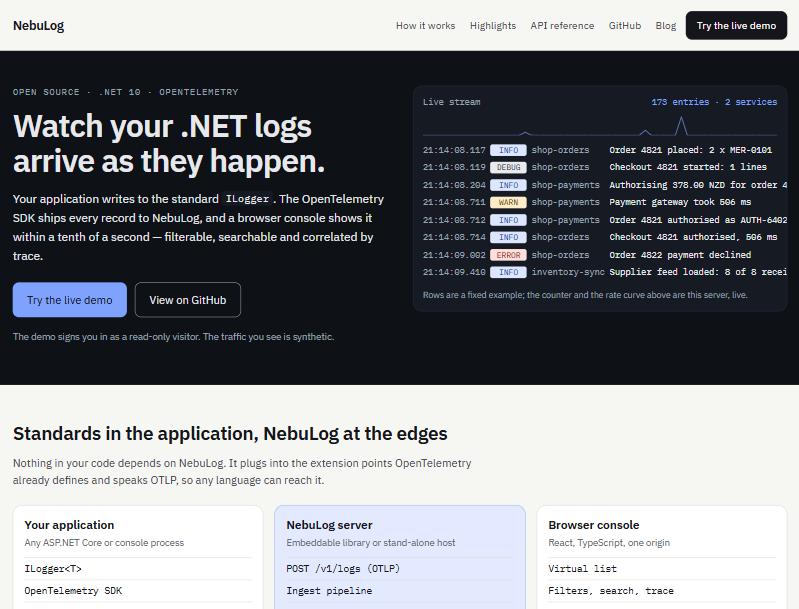Click the 'POST /v1/logs (OTLP)' row
The width and height of the screenshot is (799, 609).
(x=400, y=569)
